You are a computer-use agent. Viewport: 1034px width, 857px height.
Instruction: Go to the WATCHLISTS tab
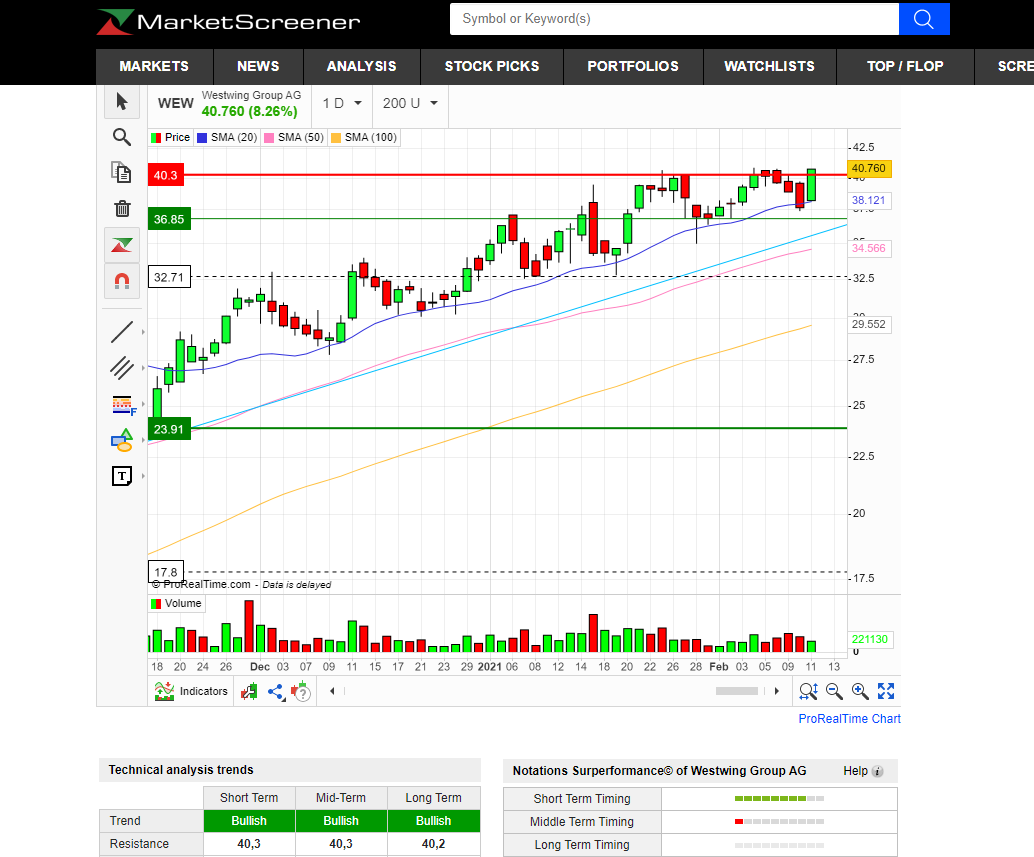[x=769, y=66]
